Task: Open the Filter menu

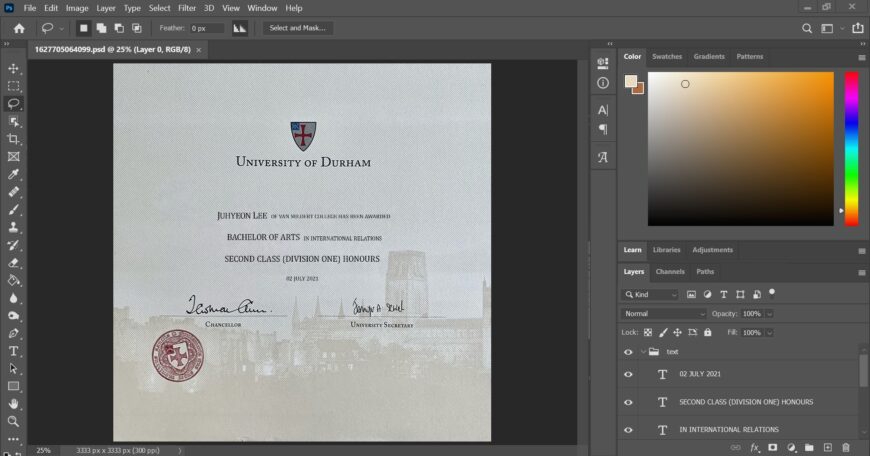Action: (x=187, y=8)
